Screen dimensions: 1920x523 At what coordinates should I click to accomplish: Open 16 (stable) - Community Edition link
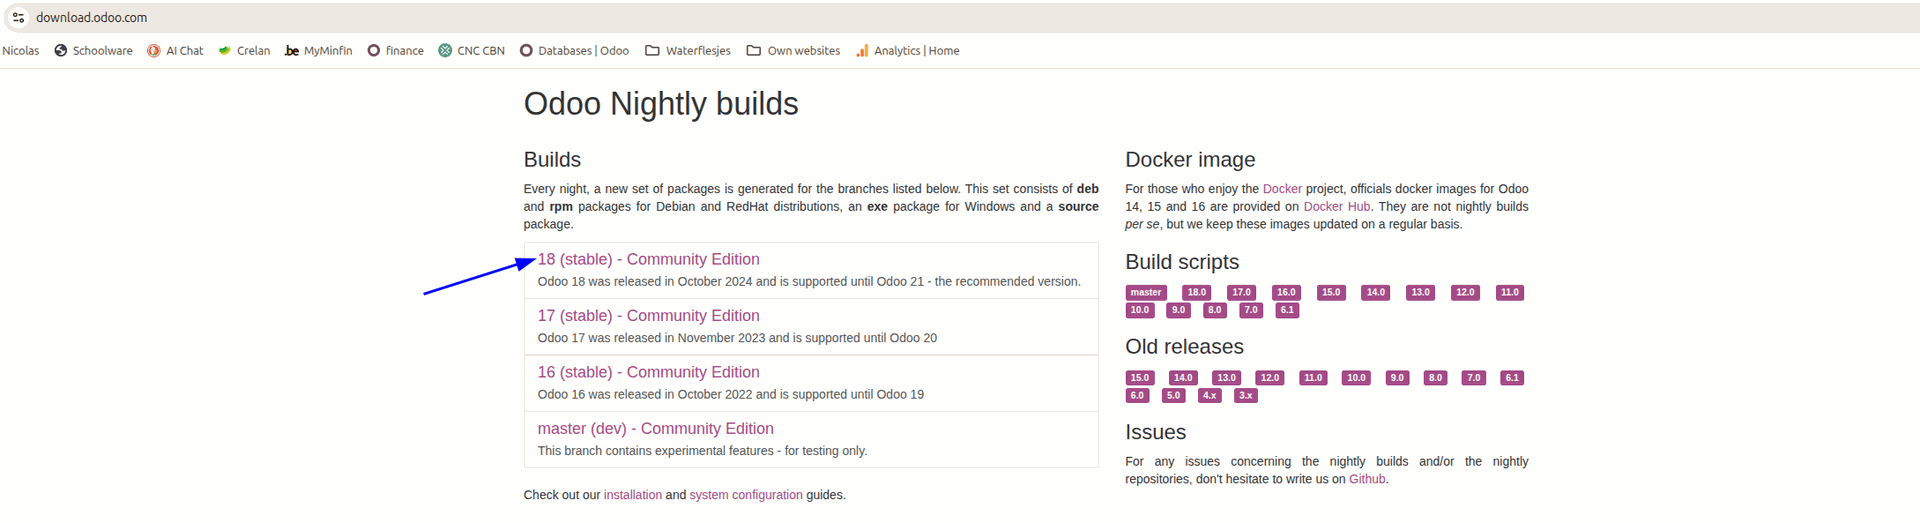point(648,372)
